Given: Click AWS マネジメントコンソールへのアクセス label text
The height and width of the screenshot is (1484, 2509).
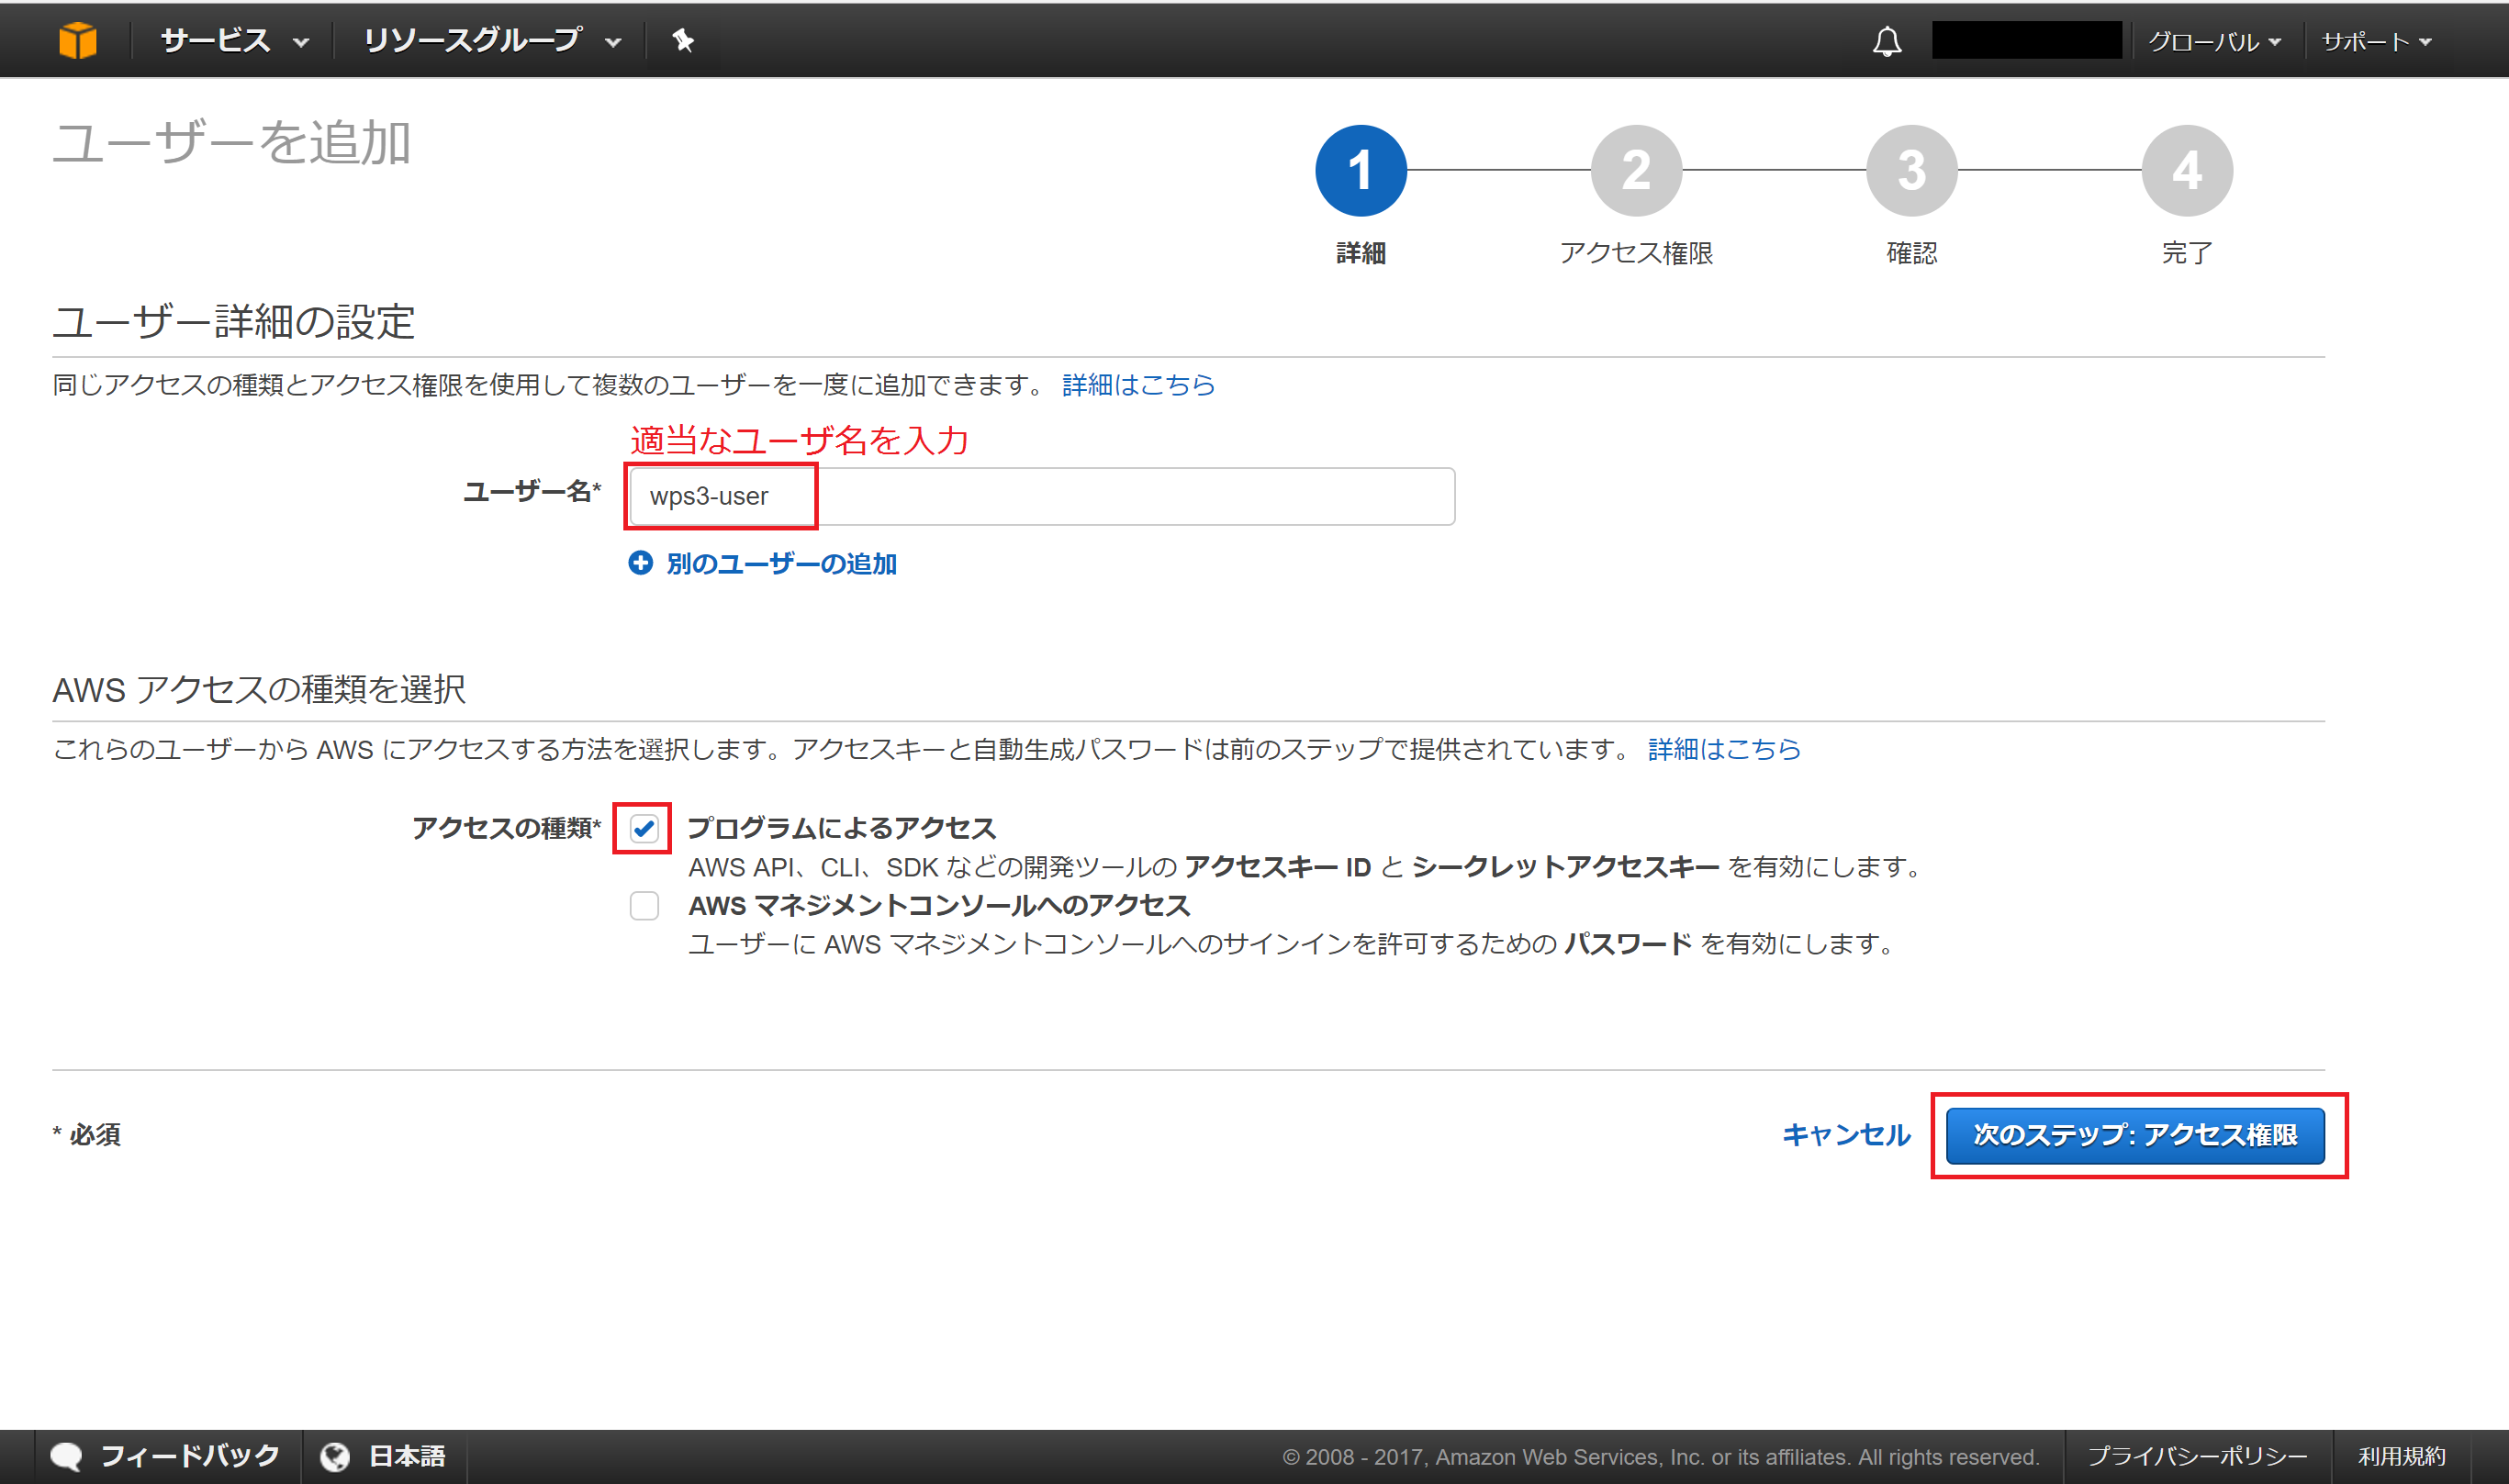Looking at the screenshot, I should click(939, 906).
